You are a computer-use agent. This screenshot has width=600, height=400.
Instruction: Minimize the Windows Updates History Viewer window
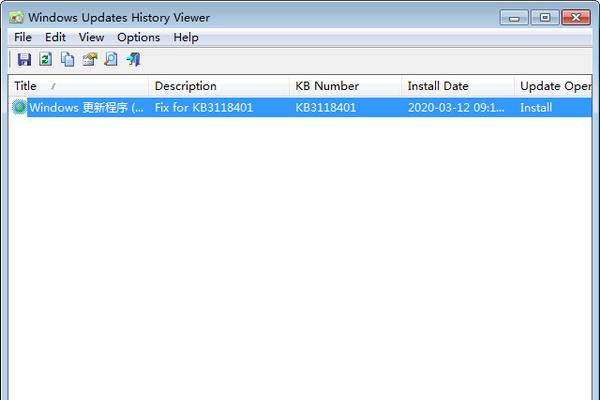514,18
